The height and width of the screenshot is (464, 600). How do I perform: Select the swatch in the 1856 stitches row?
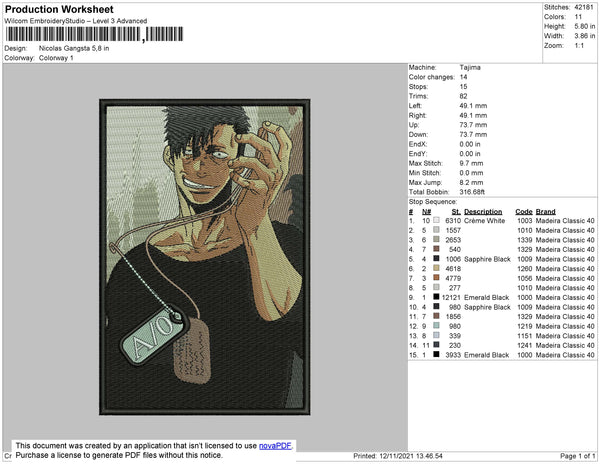(436, 316)
